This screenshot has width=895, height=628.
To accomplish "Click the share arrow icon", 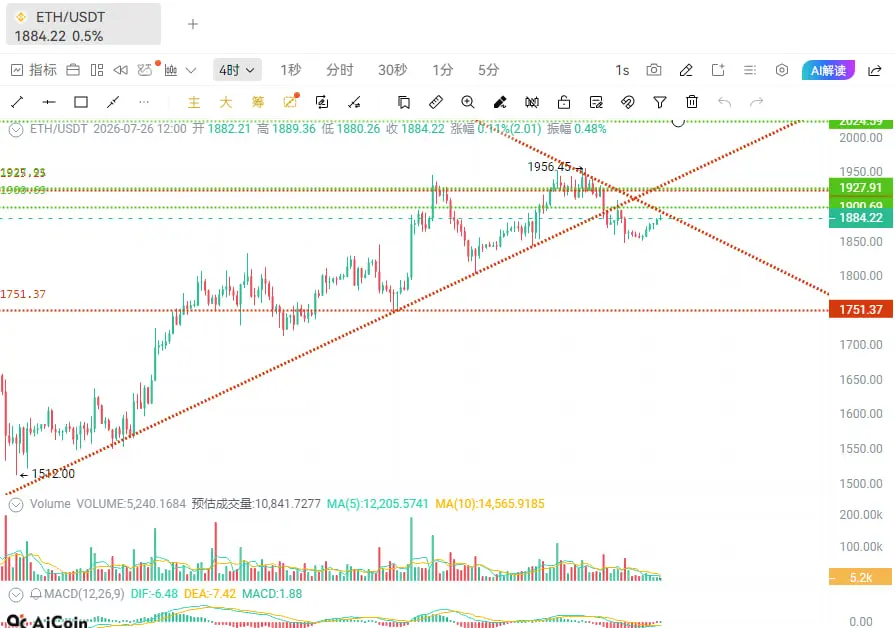I will point(874,70).
